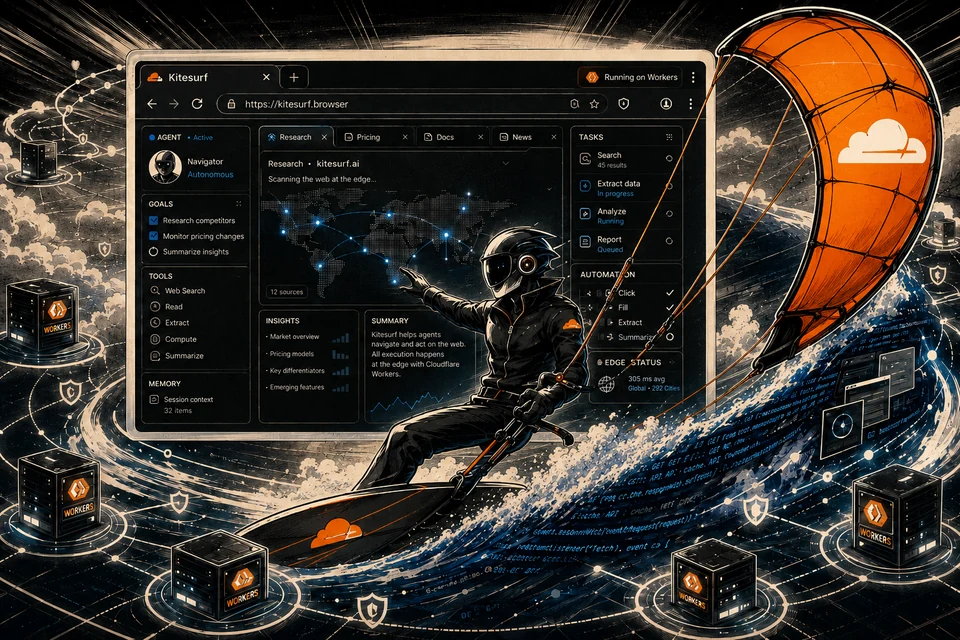Toggle the Extract data task status circle
The height and width of the screenshot is (640, 960).
point(669,186)
